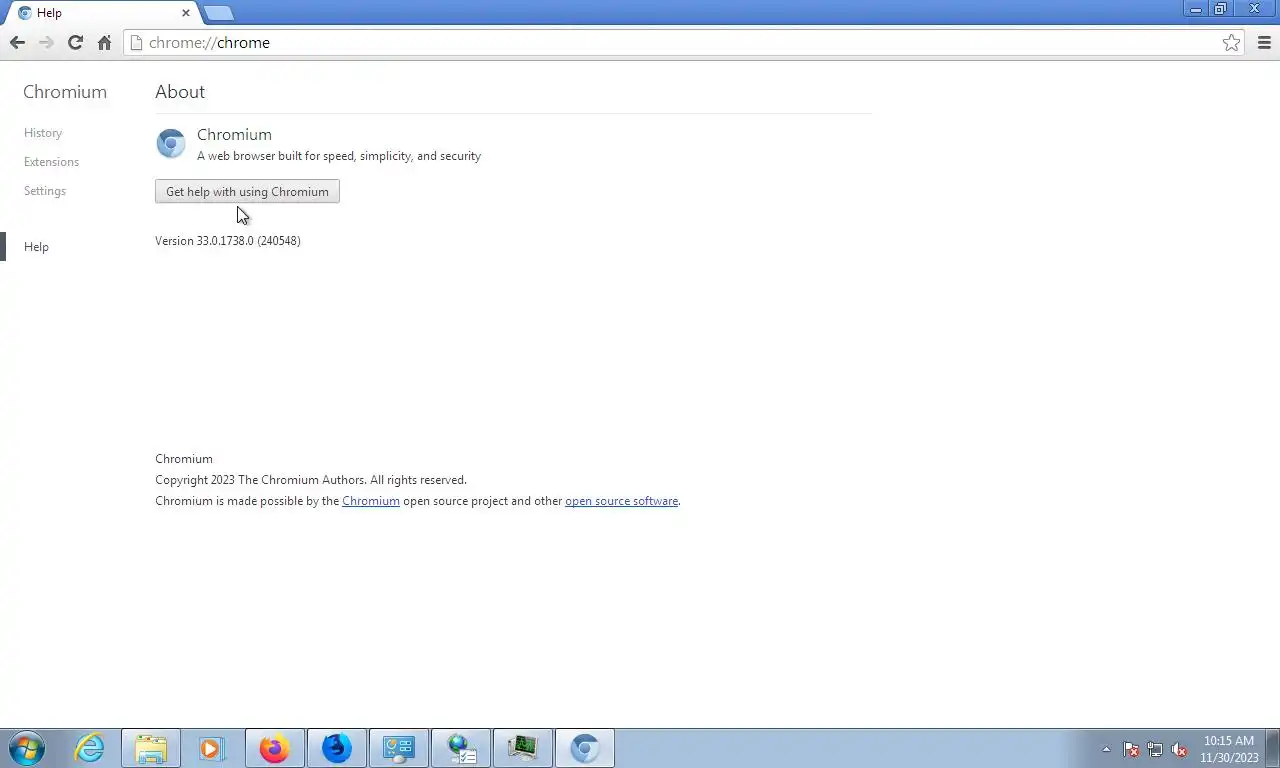
Task: Minimize the Chromium window
Action: [1195, 9]
